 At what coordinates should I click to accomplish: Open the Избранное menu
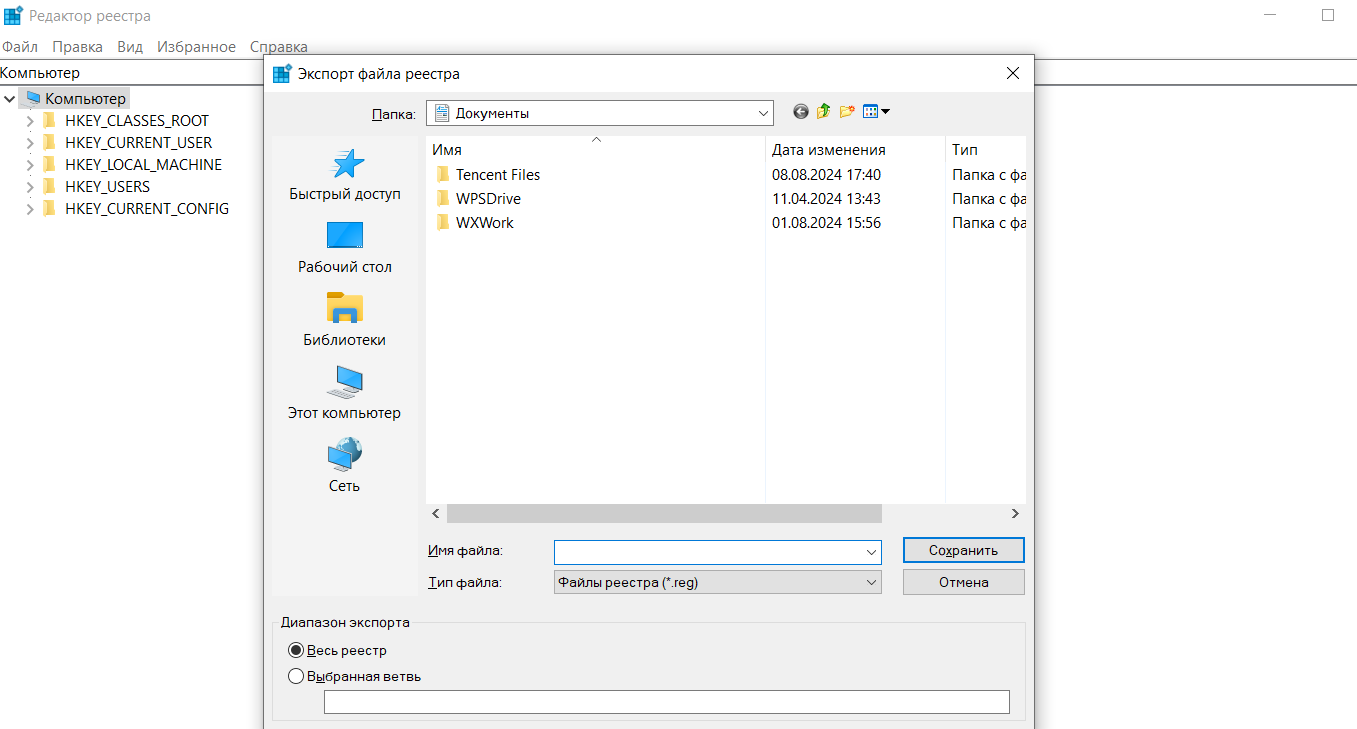(196, 47)
